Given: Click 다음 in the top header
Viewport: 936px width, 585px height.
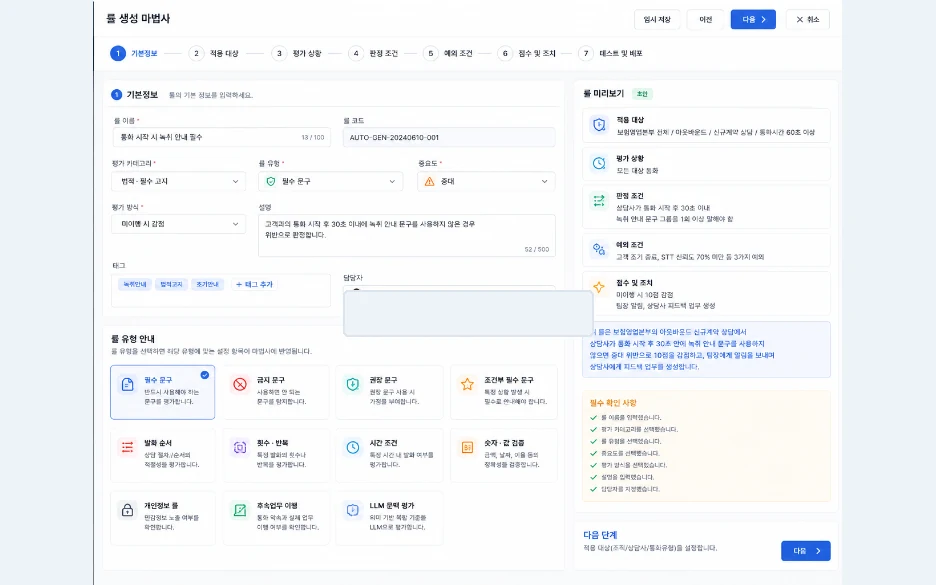Looking at the screenshot, I should (x=753, y=19).
